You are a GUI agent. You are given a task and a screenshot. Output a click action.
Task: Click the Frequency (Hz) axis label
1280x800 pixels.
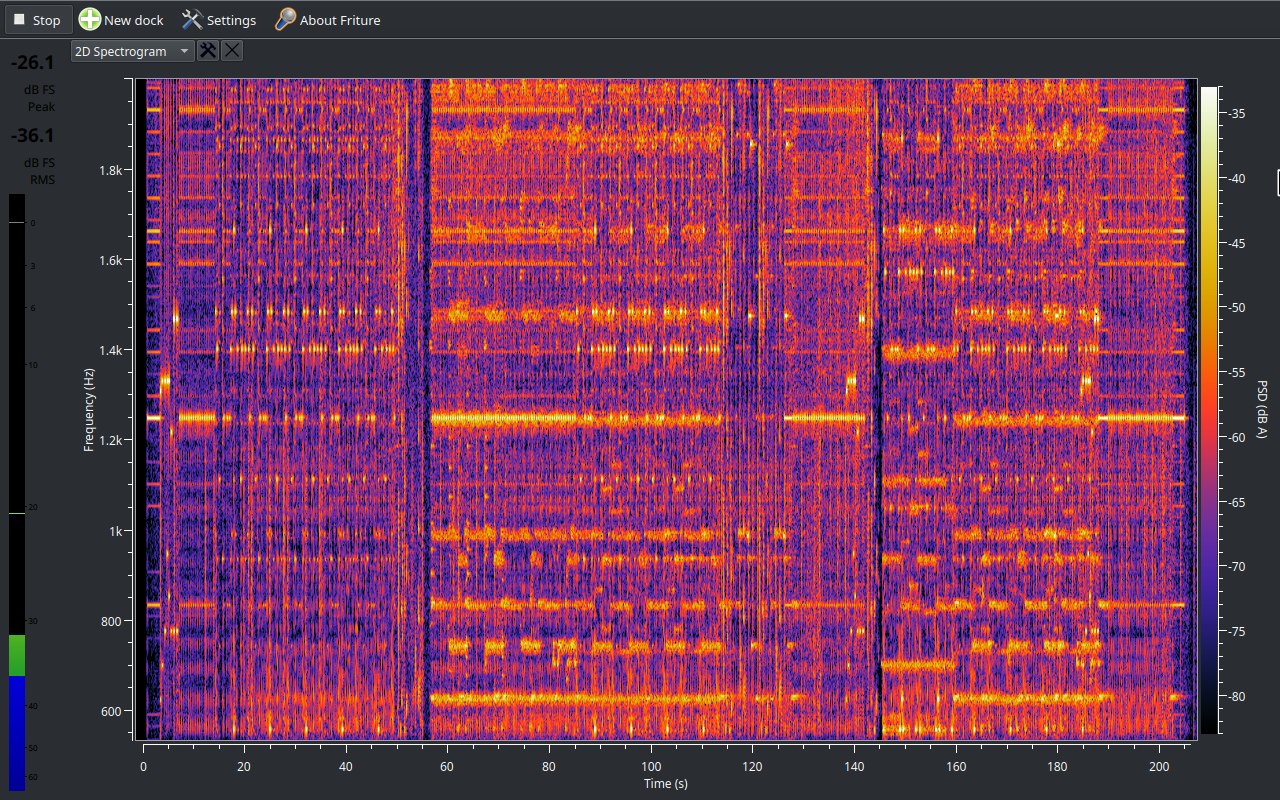point(89,410)
